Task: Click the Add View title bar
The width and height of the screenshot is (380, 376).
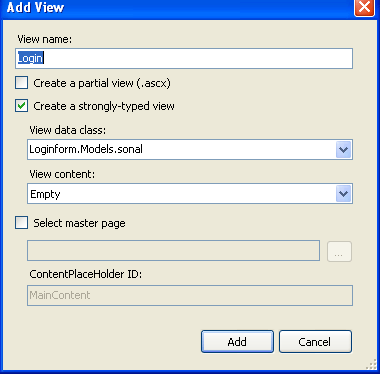Action: (x=177, y=7)
